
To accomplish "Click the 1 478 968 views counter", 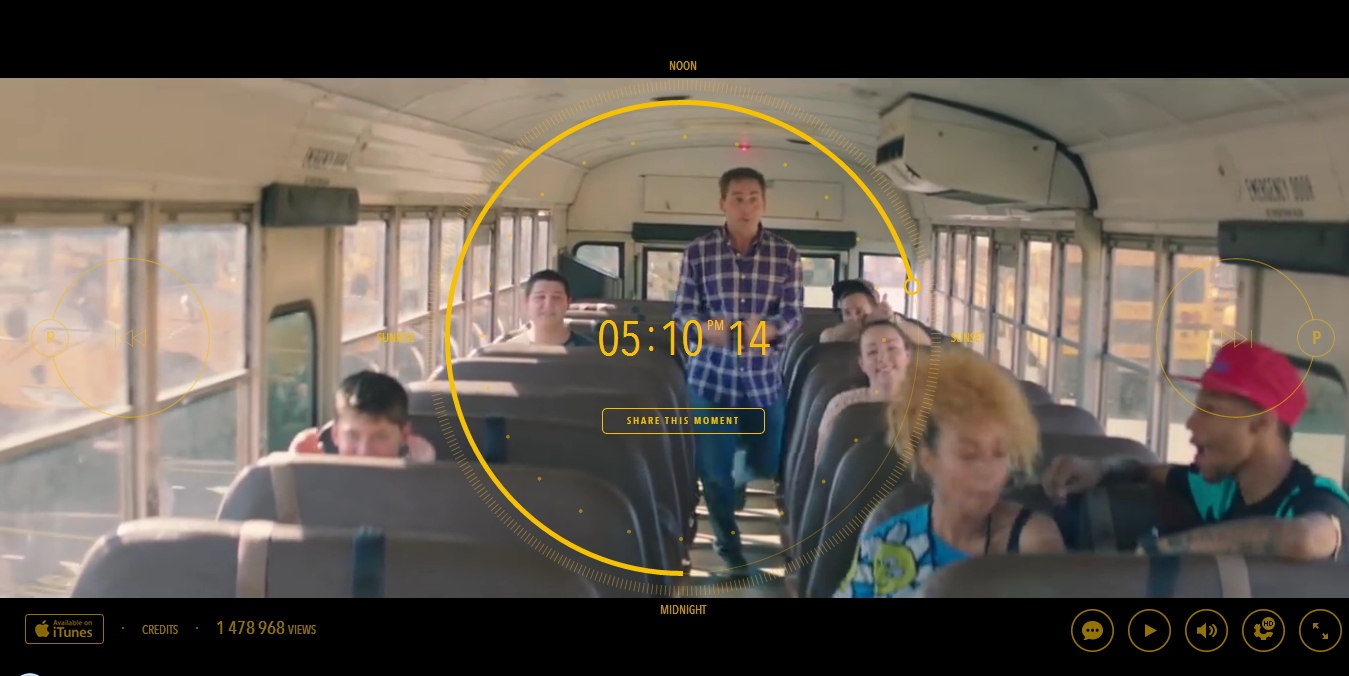I will click(266, 629).
